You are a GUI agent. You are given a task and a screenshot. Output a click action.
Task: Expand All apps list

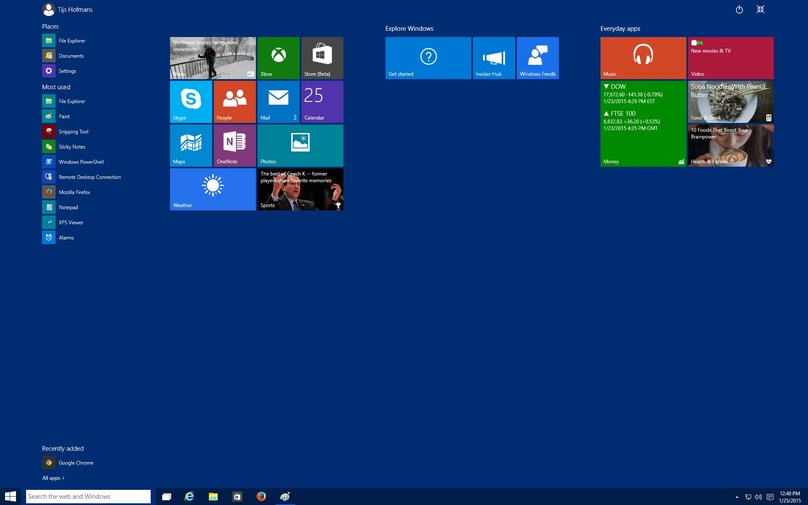(x=54, y=478)
